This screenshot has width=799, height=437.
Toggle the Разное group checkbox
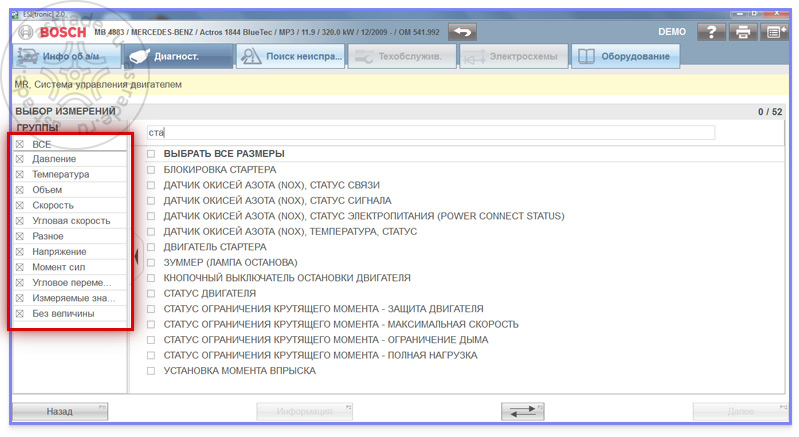click(x=20, y=236)
